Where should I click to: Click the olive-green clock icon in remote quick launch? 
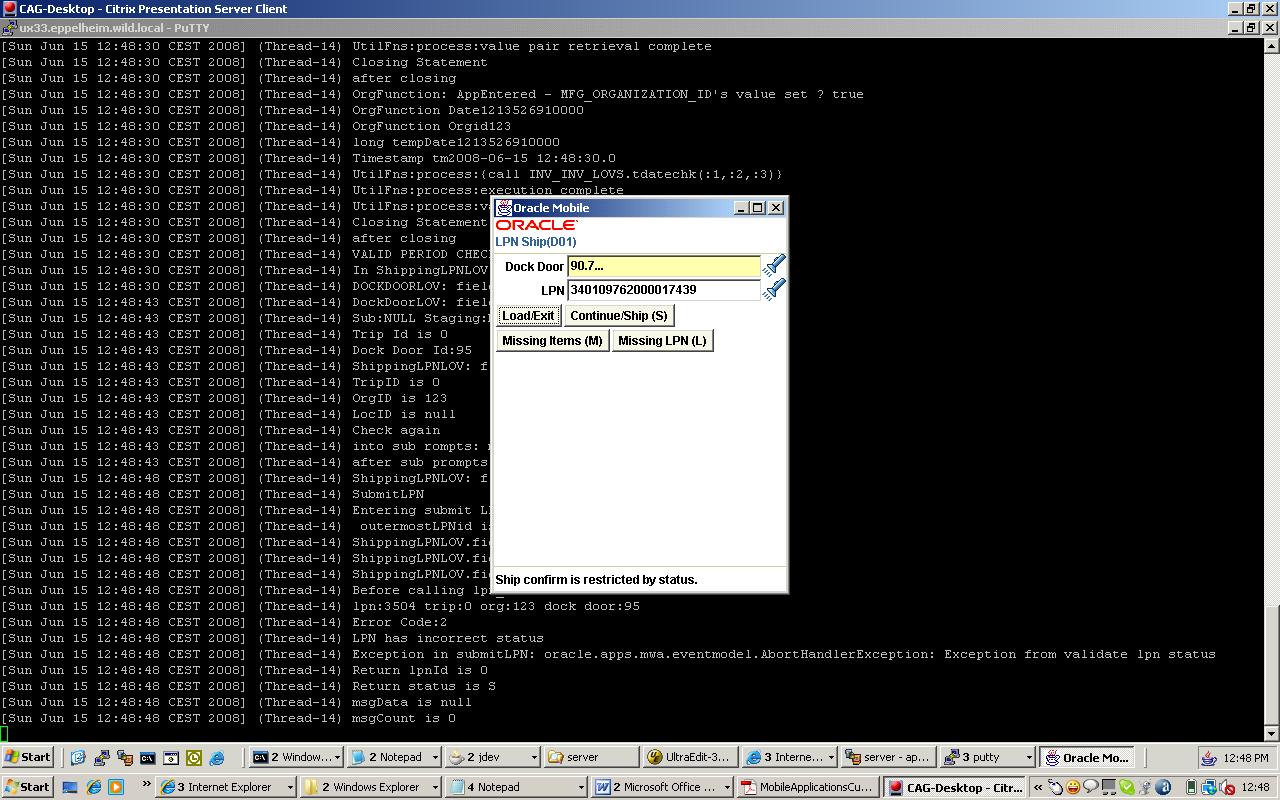(x=193, y=758)
